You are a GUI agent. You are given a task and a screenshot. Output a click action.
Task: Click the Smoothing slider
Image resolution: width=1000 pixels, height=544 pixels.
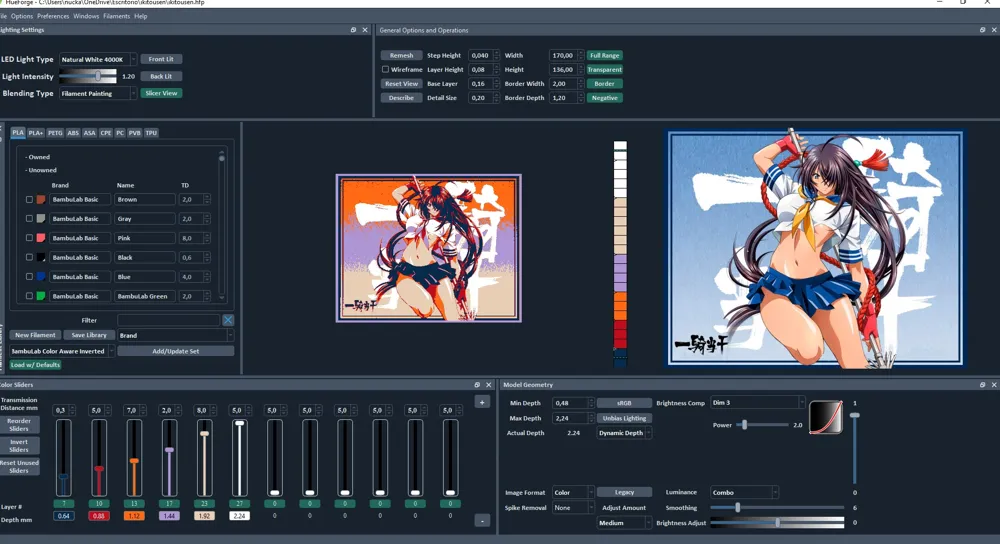(777, 508)
